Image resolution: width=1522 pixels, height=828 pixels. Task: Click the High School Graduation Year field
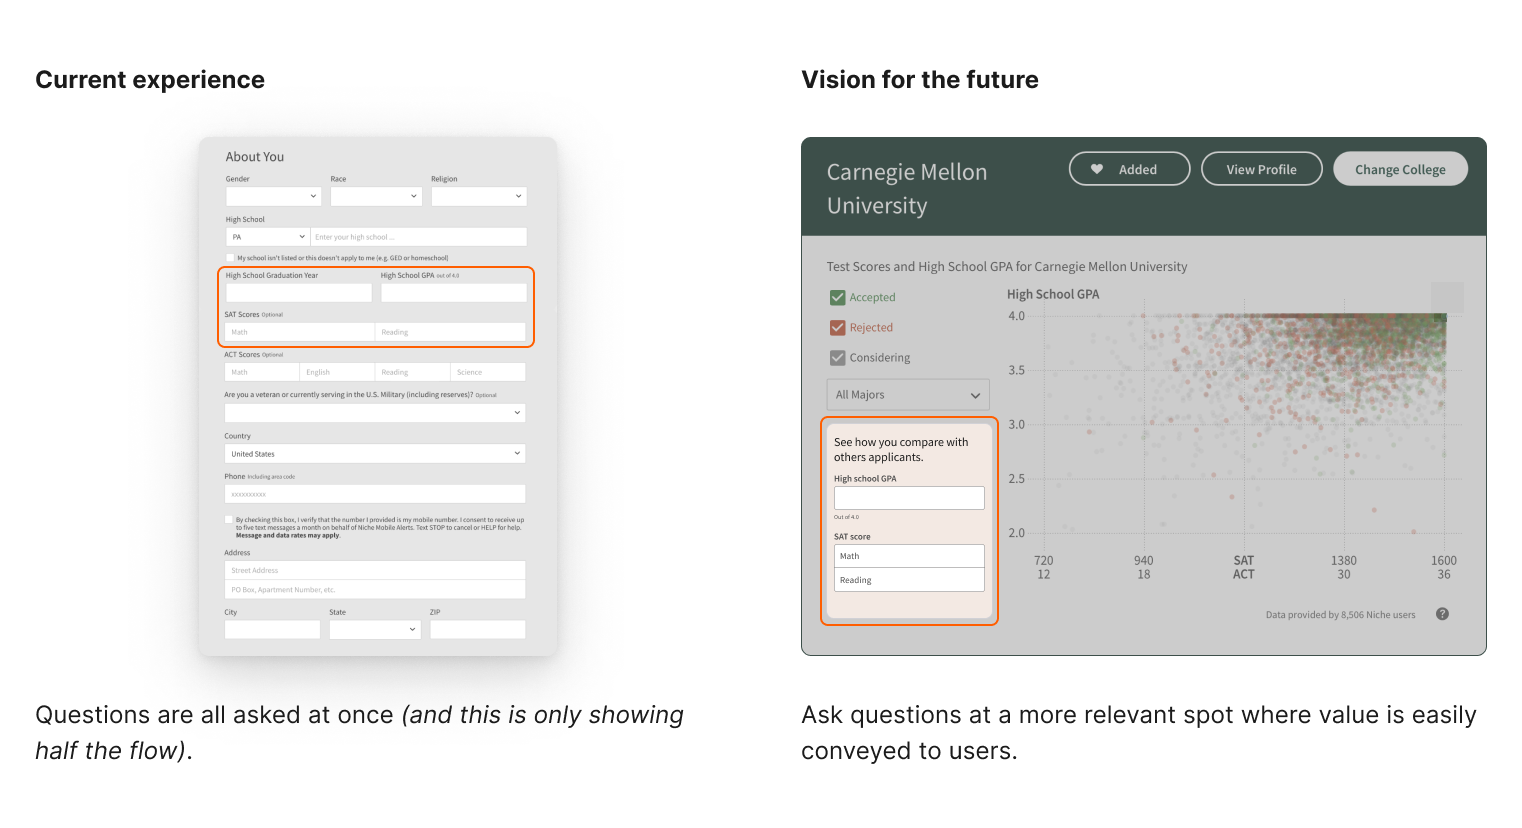[299, 292]
